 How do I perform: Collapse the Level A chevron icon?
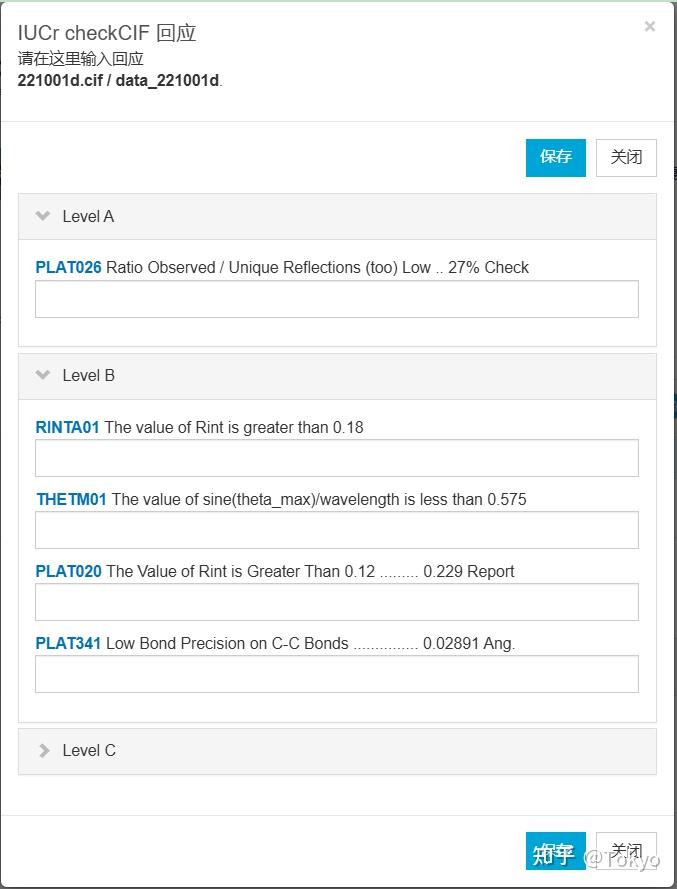coord(43,216)
